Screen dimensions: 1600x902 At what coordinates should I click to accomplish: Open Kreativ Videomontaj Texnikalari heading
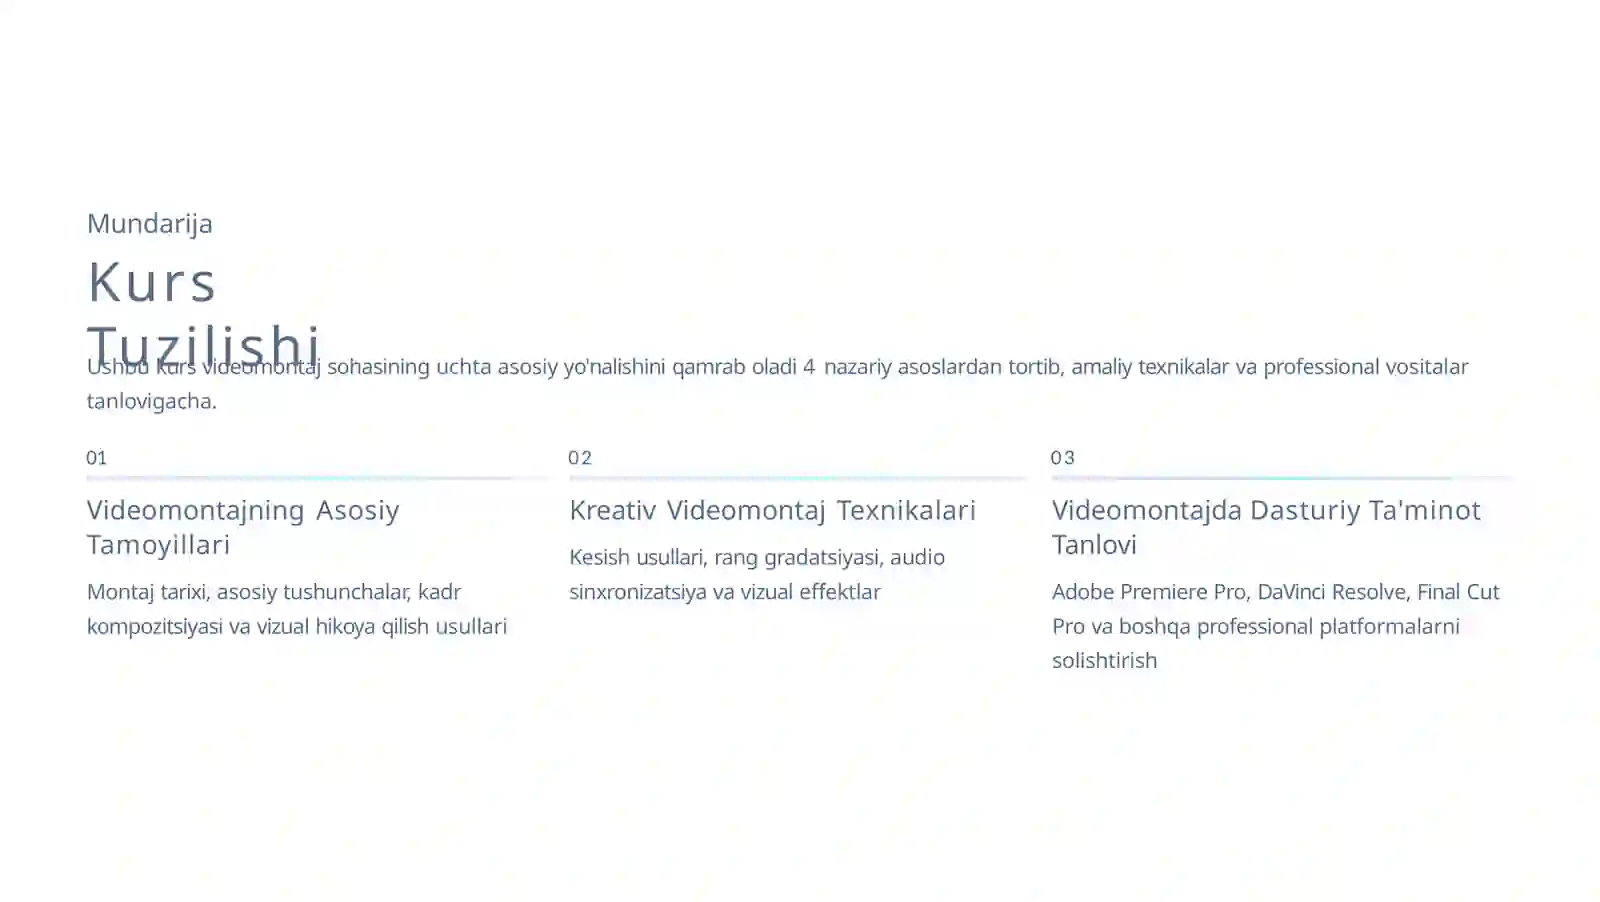click(772, 510)
